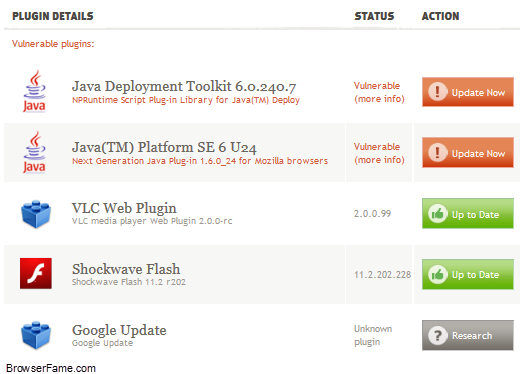Click Update Now for Java(TM) Platform SE 6 U24
Image resolution: width=520 pixels, height=374 pixels.
(x=468, y=153)
